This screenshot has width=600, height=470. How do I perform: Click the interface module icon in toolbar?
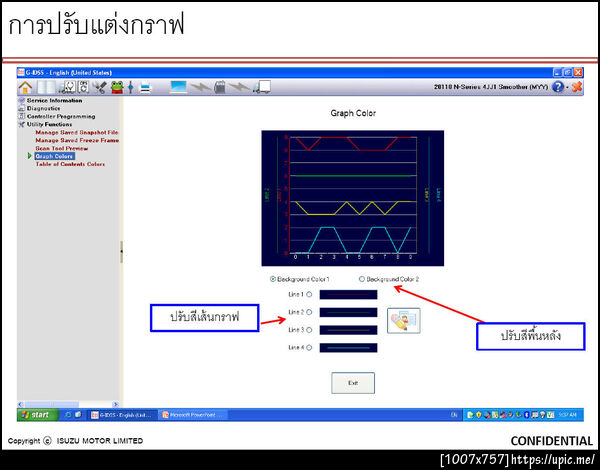[x=220, y=88]
